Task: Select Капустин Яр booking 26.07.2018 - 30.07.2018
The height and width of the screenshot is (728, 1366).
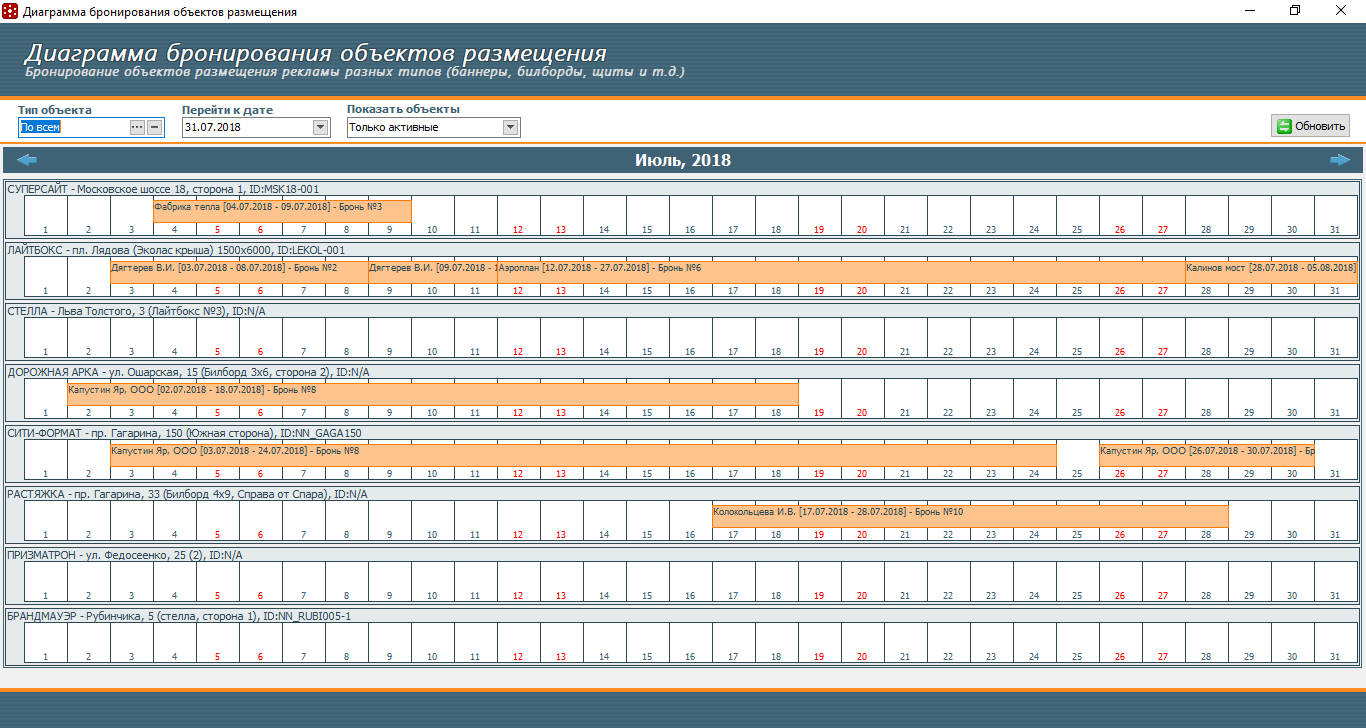Action: pyautogui.click(x=1206, y=455)
